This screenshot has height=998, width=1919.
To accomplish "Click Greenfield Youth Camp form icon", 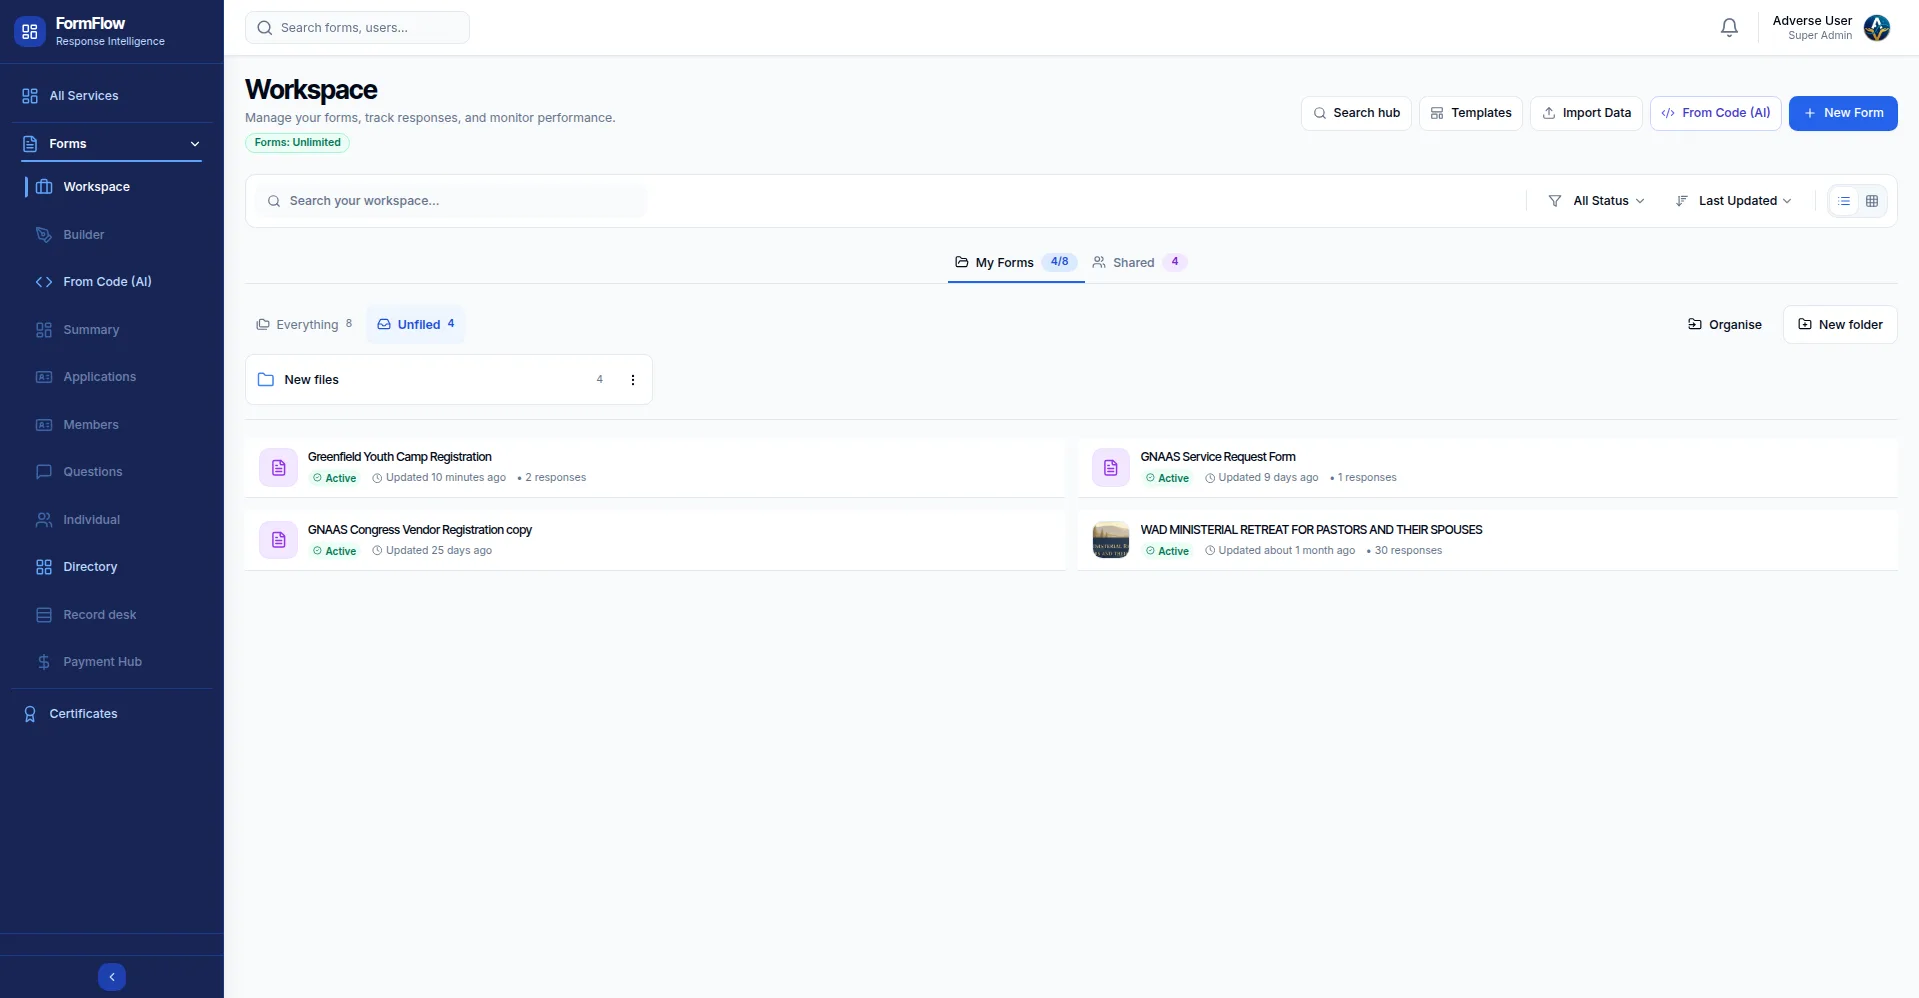I will click(x=279, y=467).
